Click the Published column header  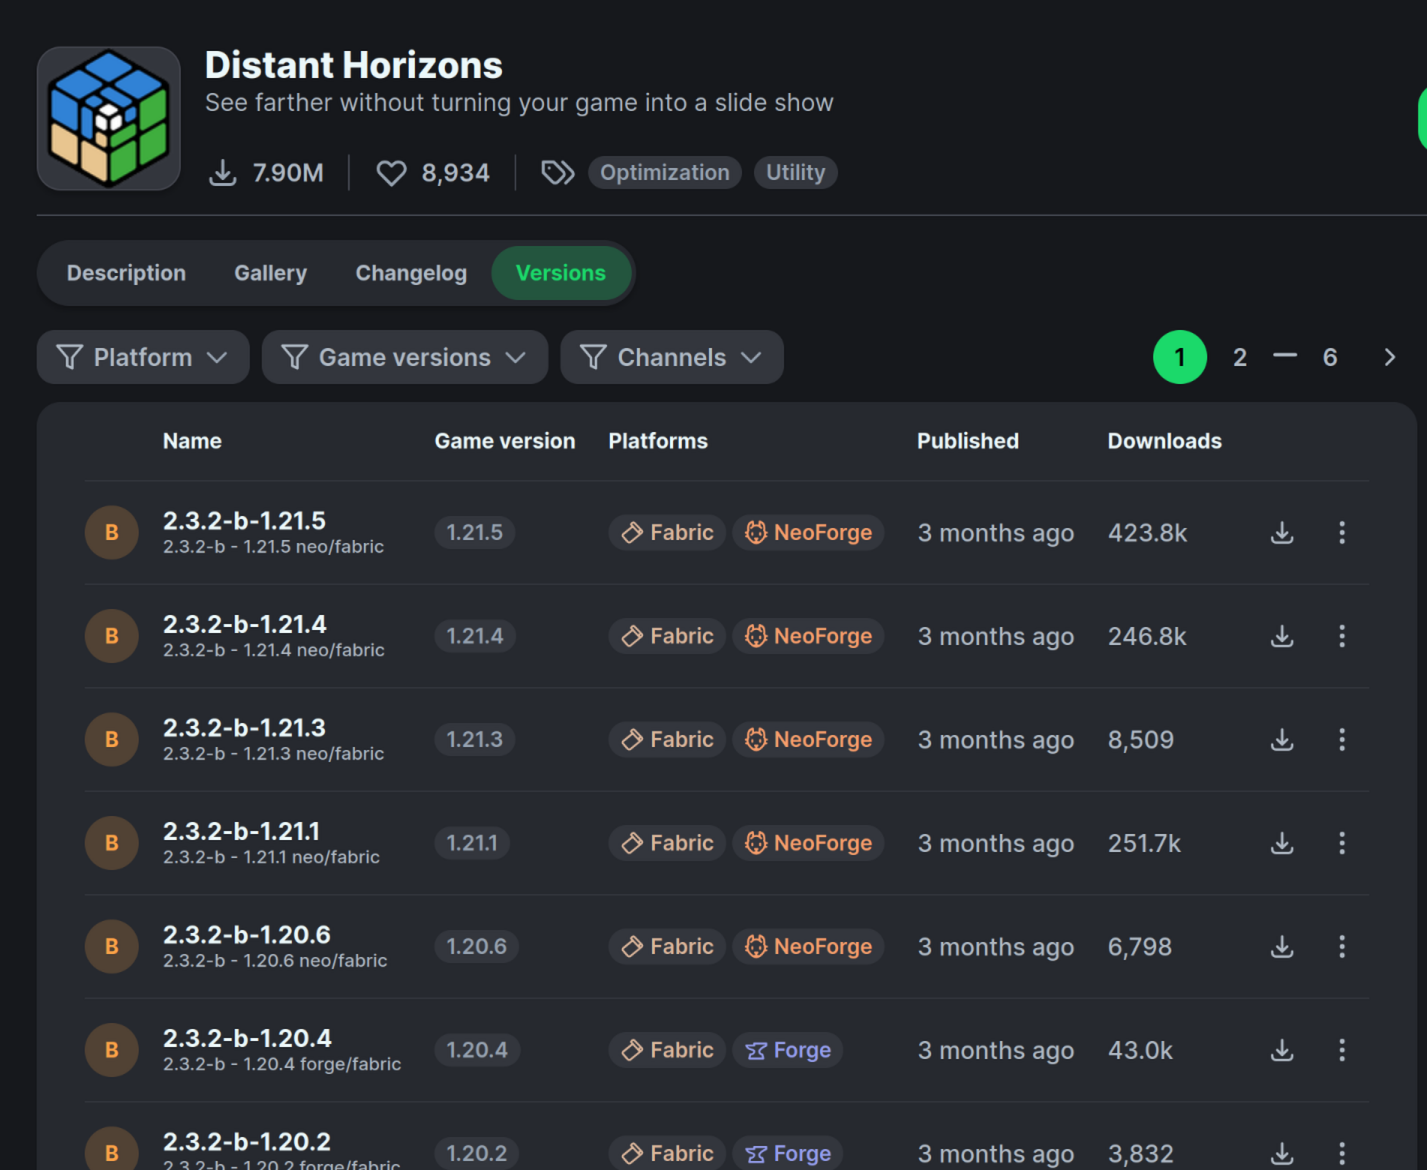968,441
